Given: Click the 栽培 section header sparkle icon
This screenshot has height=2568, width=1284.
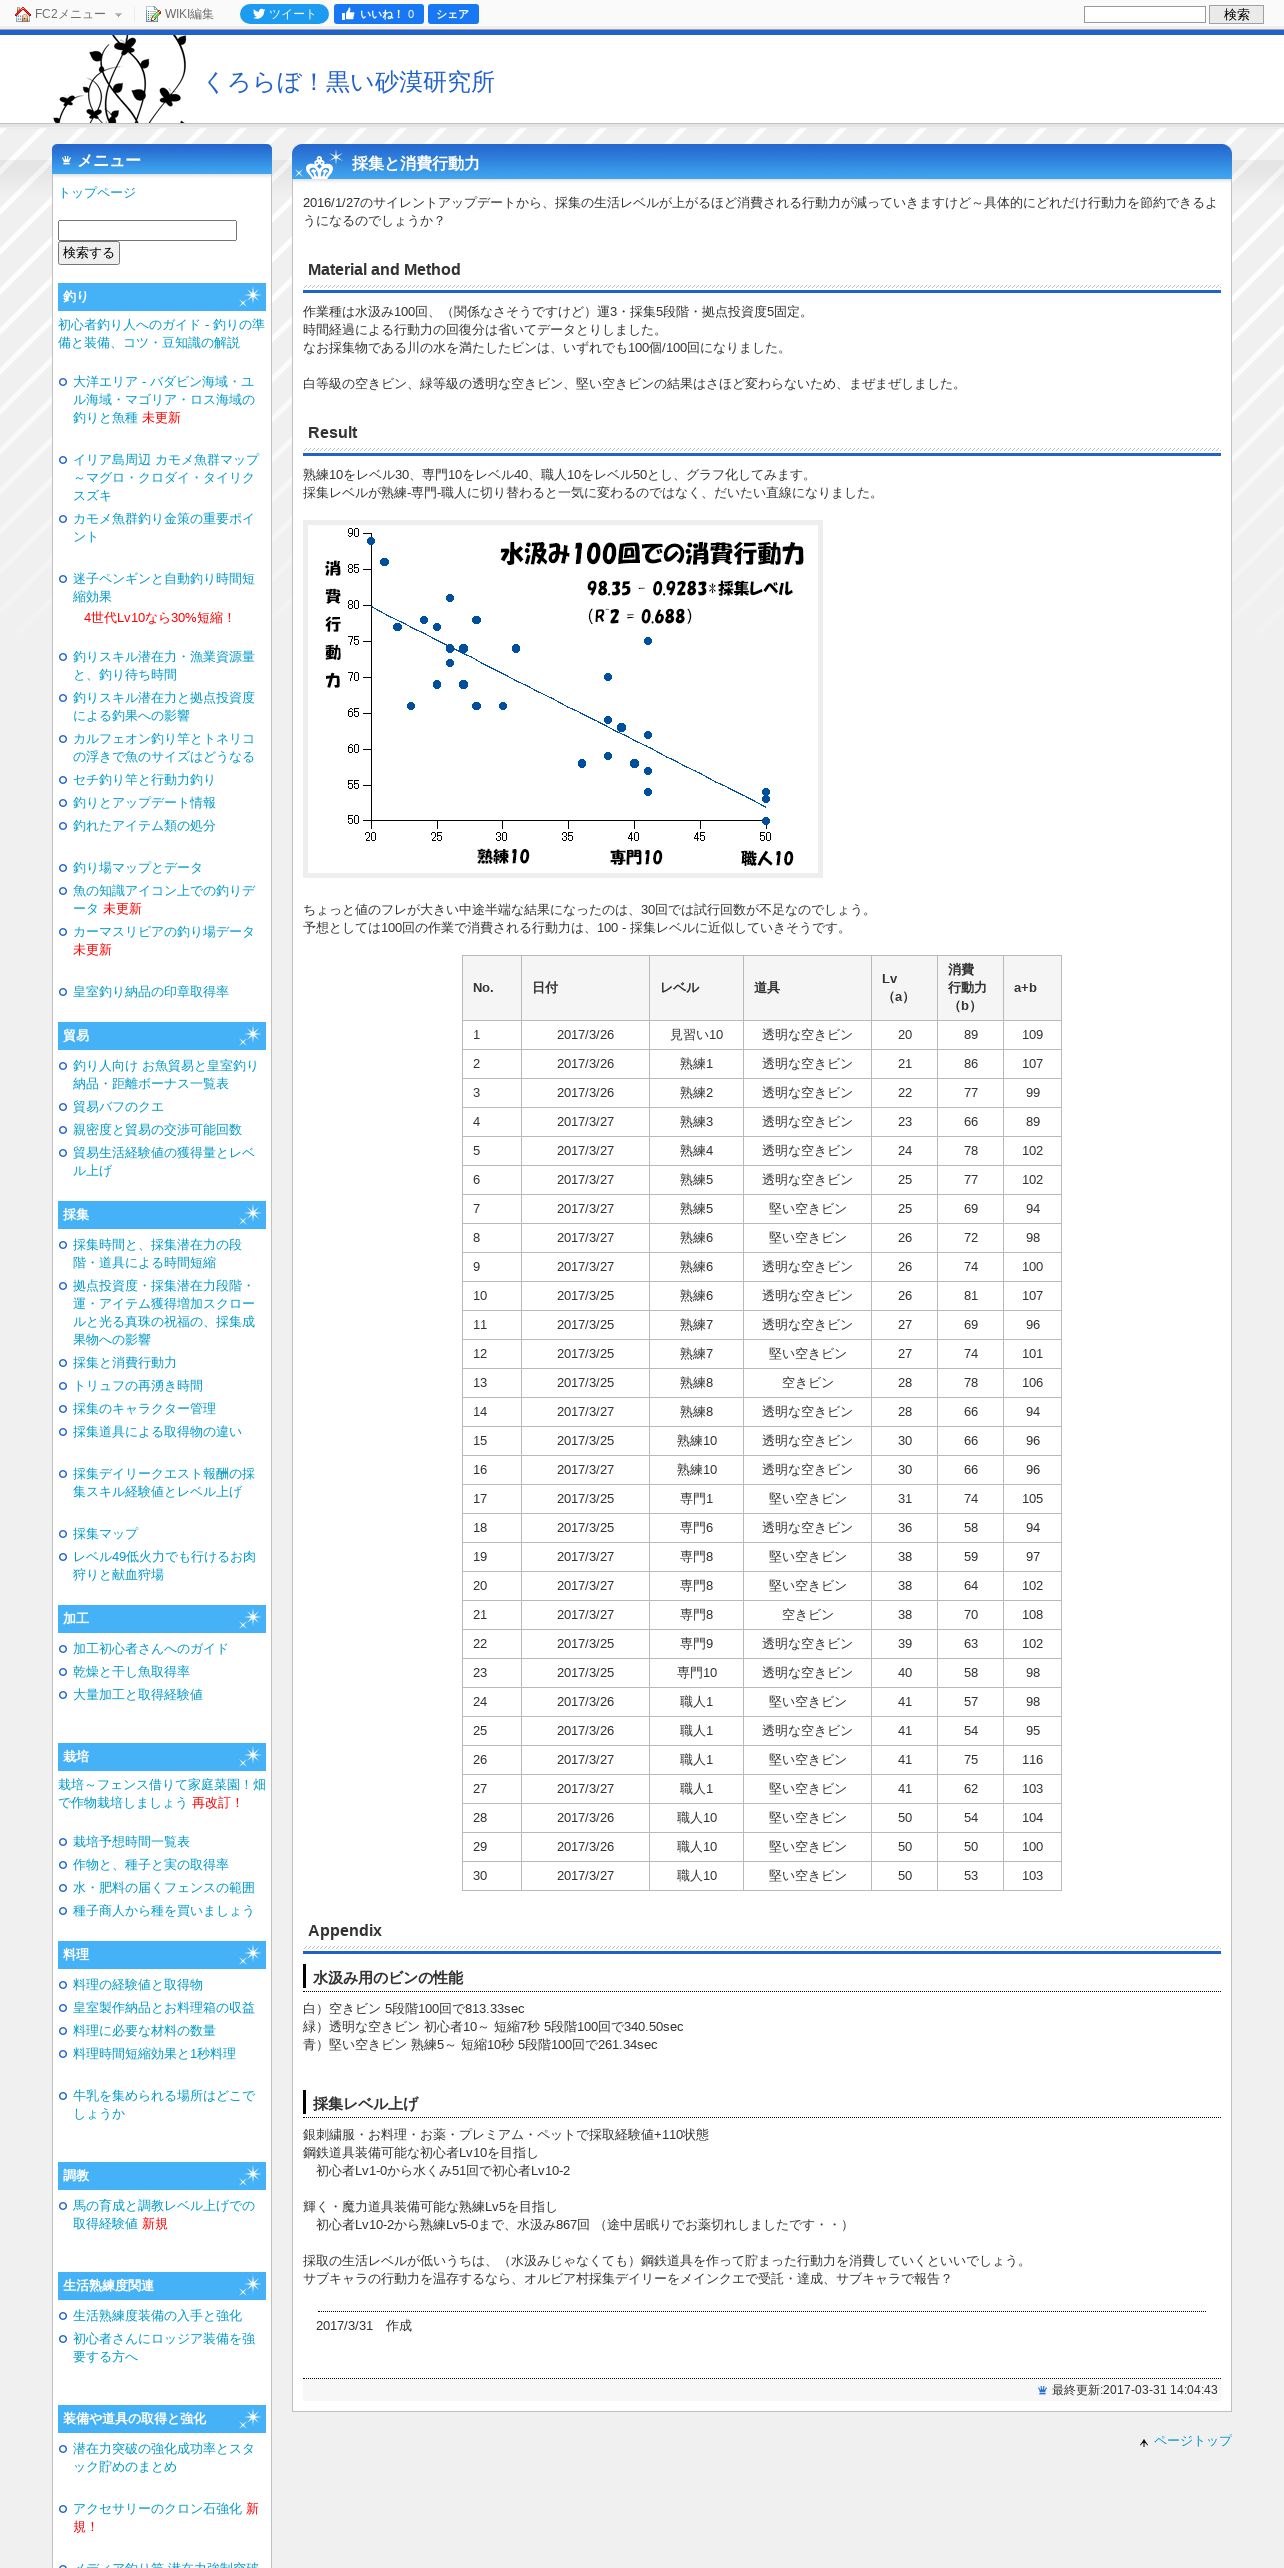Looking at the screenshot, I should pyautogui.click(x=250, y=1756).
